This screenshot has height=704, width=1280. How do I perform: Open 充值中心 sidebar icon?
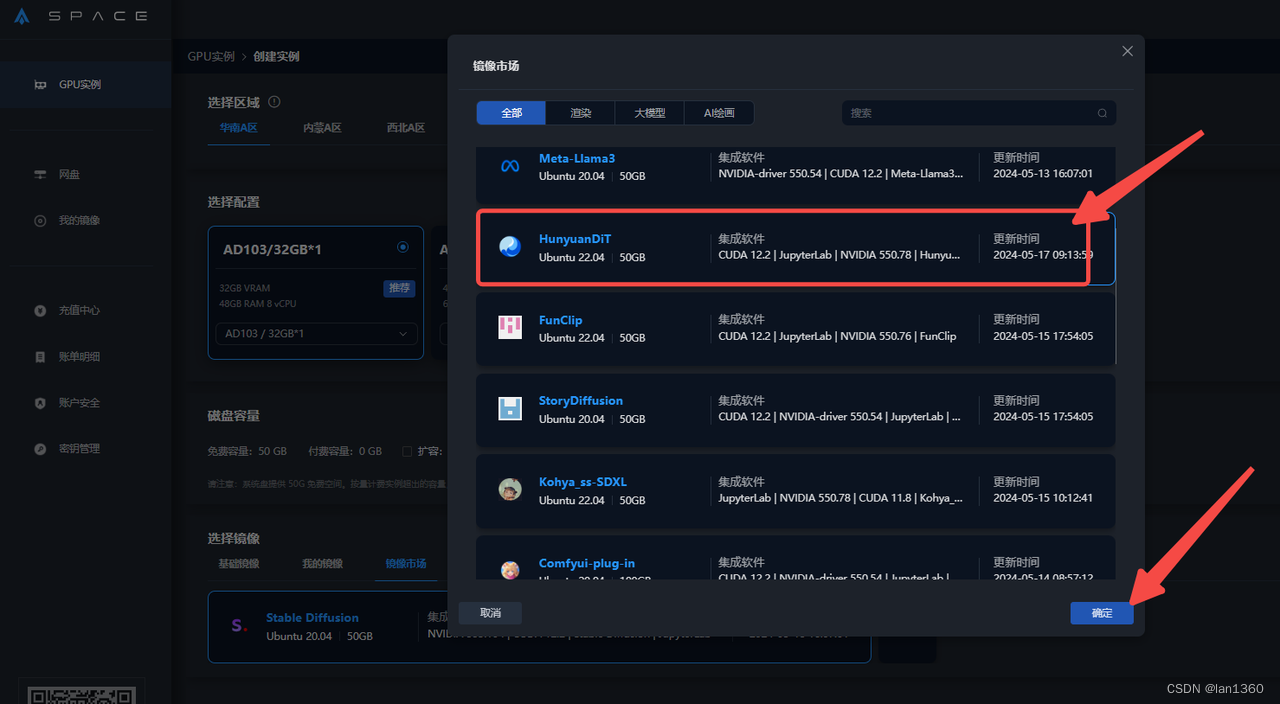pyautogui.click(x=40, y=311)
